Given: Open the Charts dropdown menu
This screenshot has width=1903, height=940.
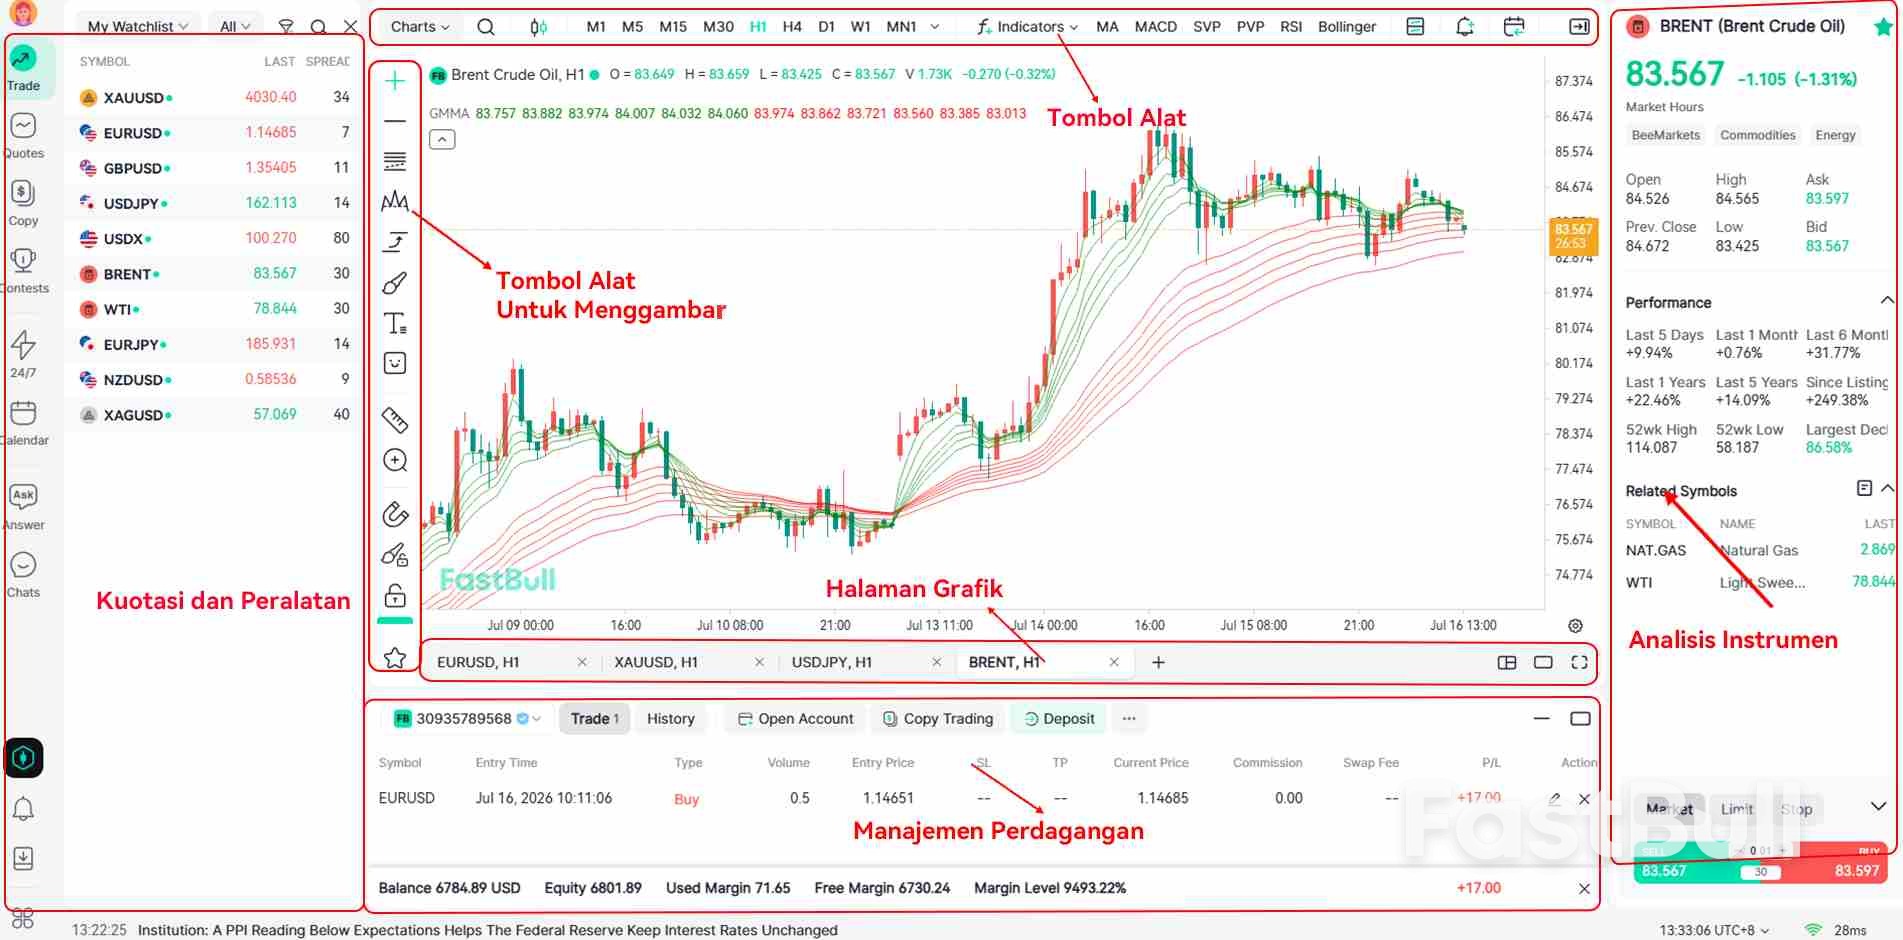Looking at the screenshot, I should [420, 27].
